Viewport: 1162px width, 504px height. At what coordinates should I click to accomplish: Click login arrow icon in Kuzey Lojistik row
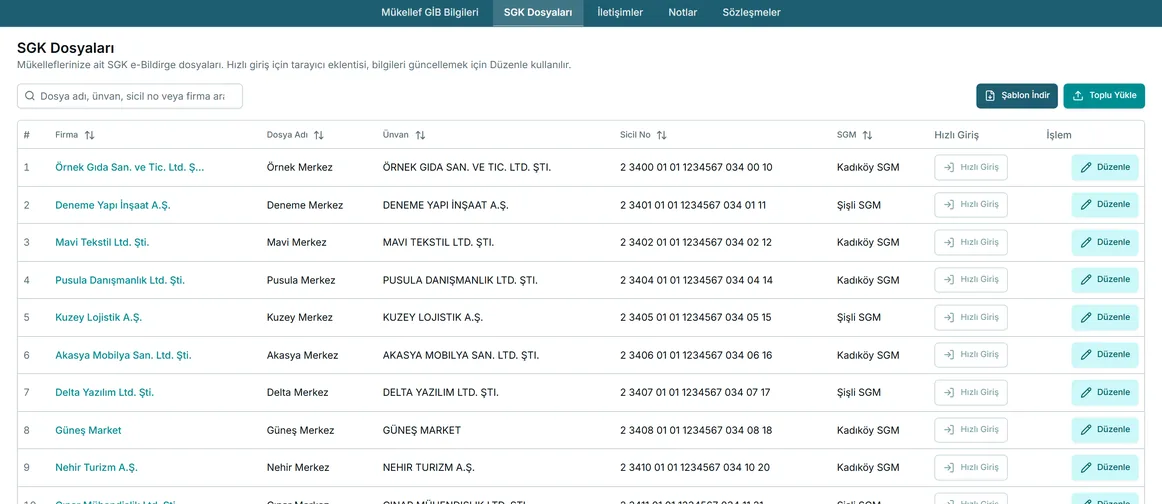click(x=949, y=317)
